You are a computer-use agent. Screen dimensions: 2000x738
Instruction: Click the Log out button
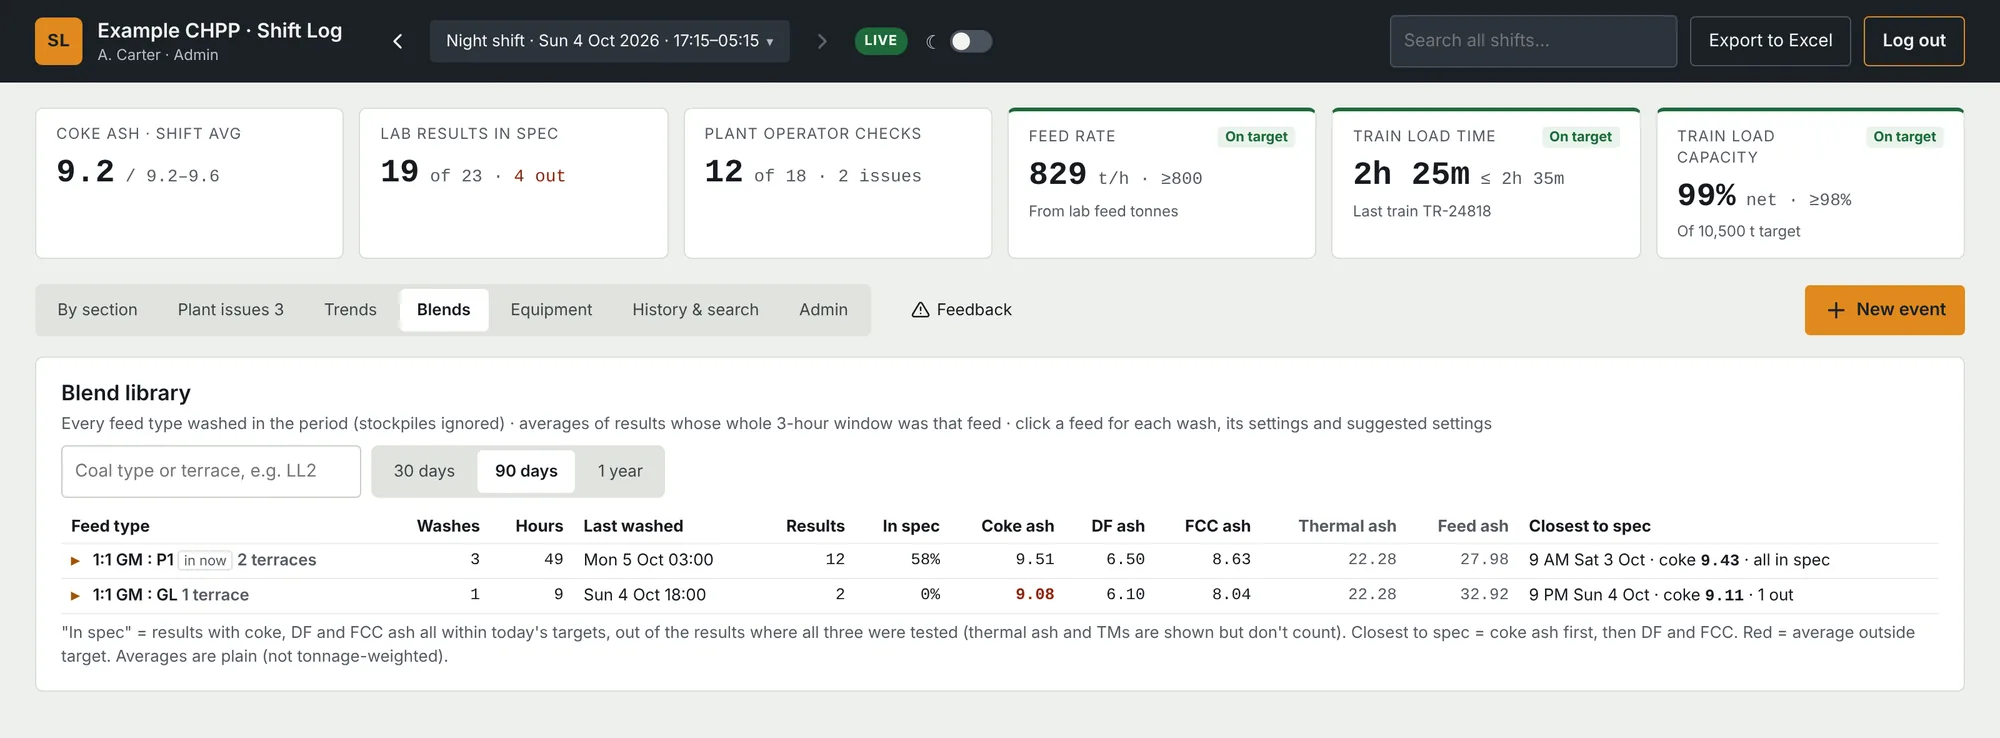point(1914,41)
